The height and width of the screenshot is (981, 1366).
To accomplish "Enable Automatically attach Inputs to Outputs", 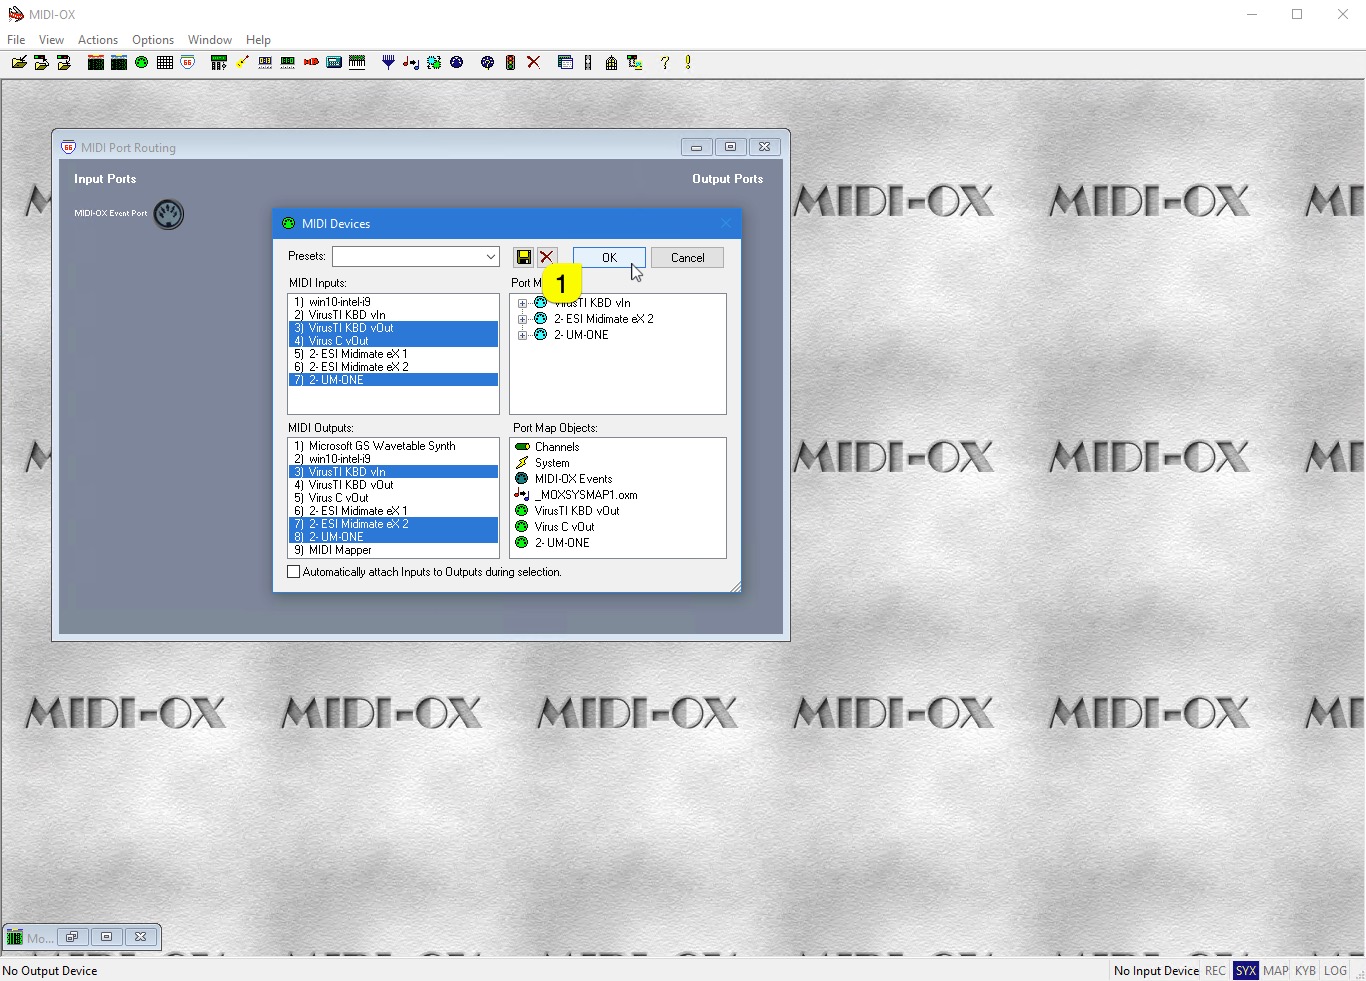I will pos(294,571).
